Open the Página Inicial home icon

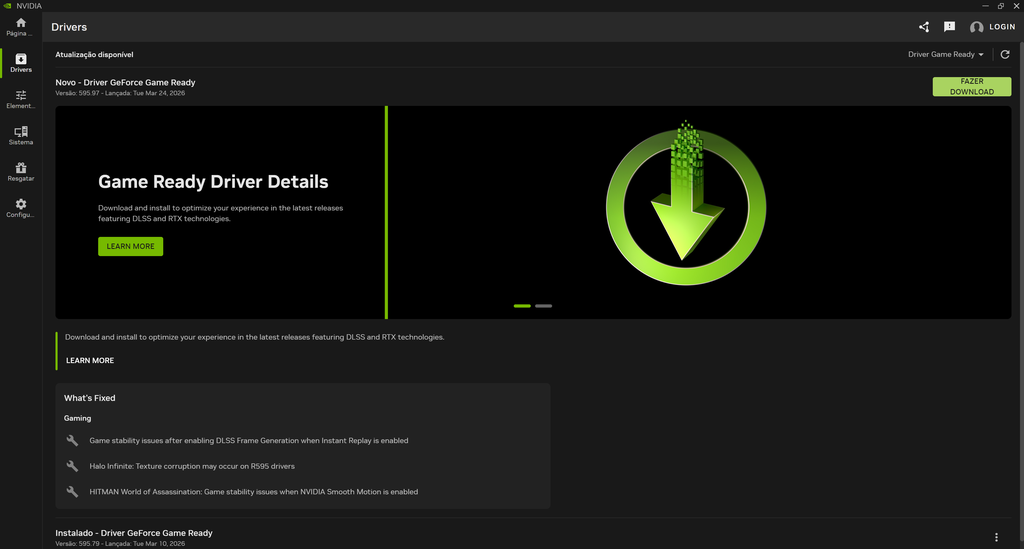20,23
